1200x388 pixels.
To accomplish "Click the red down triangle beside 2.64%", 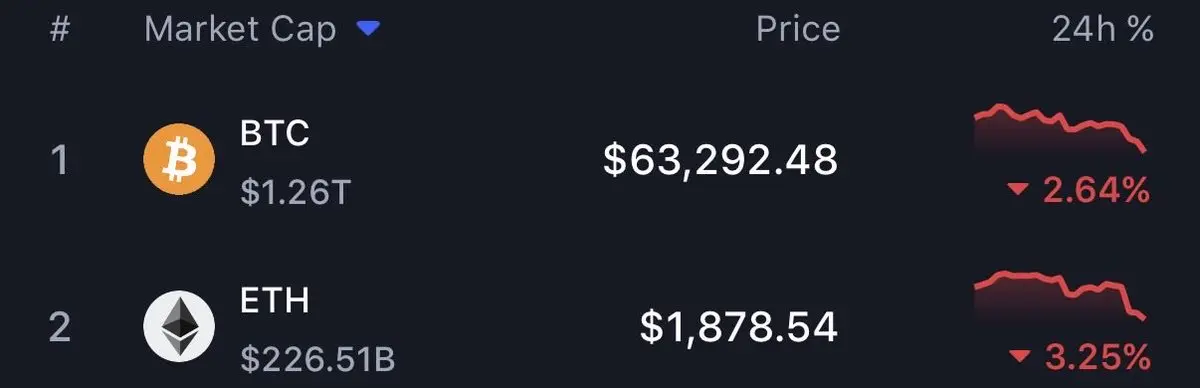I will point(1020,190).
